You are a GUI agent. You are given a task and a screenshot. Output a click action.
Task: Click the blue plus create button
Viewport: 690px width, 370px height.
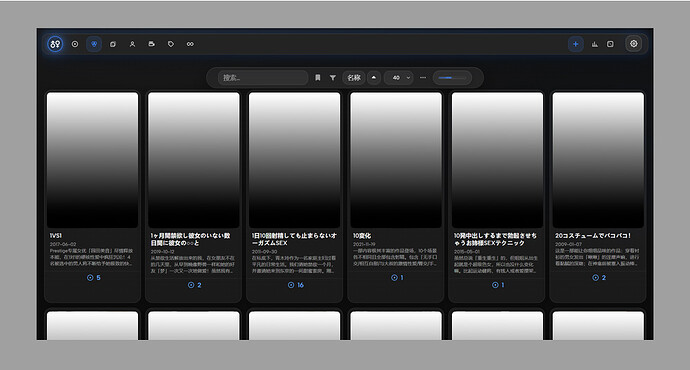(575, 44)
